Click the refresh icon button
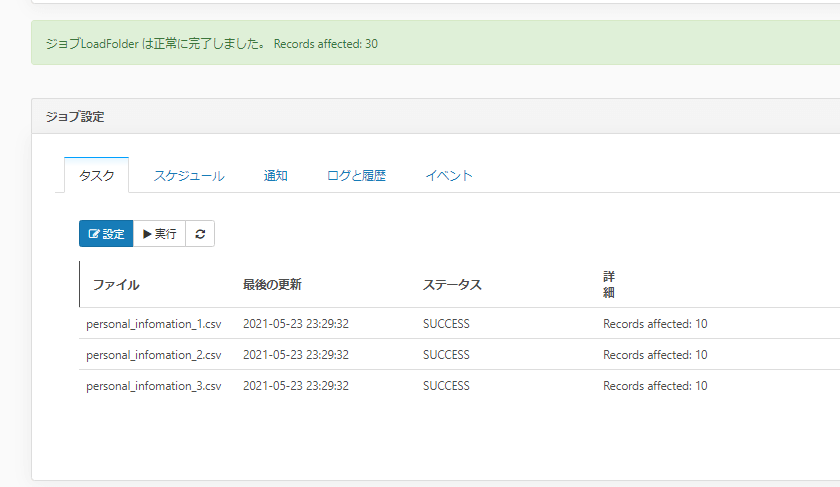 (200, 234)
